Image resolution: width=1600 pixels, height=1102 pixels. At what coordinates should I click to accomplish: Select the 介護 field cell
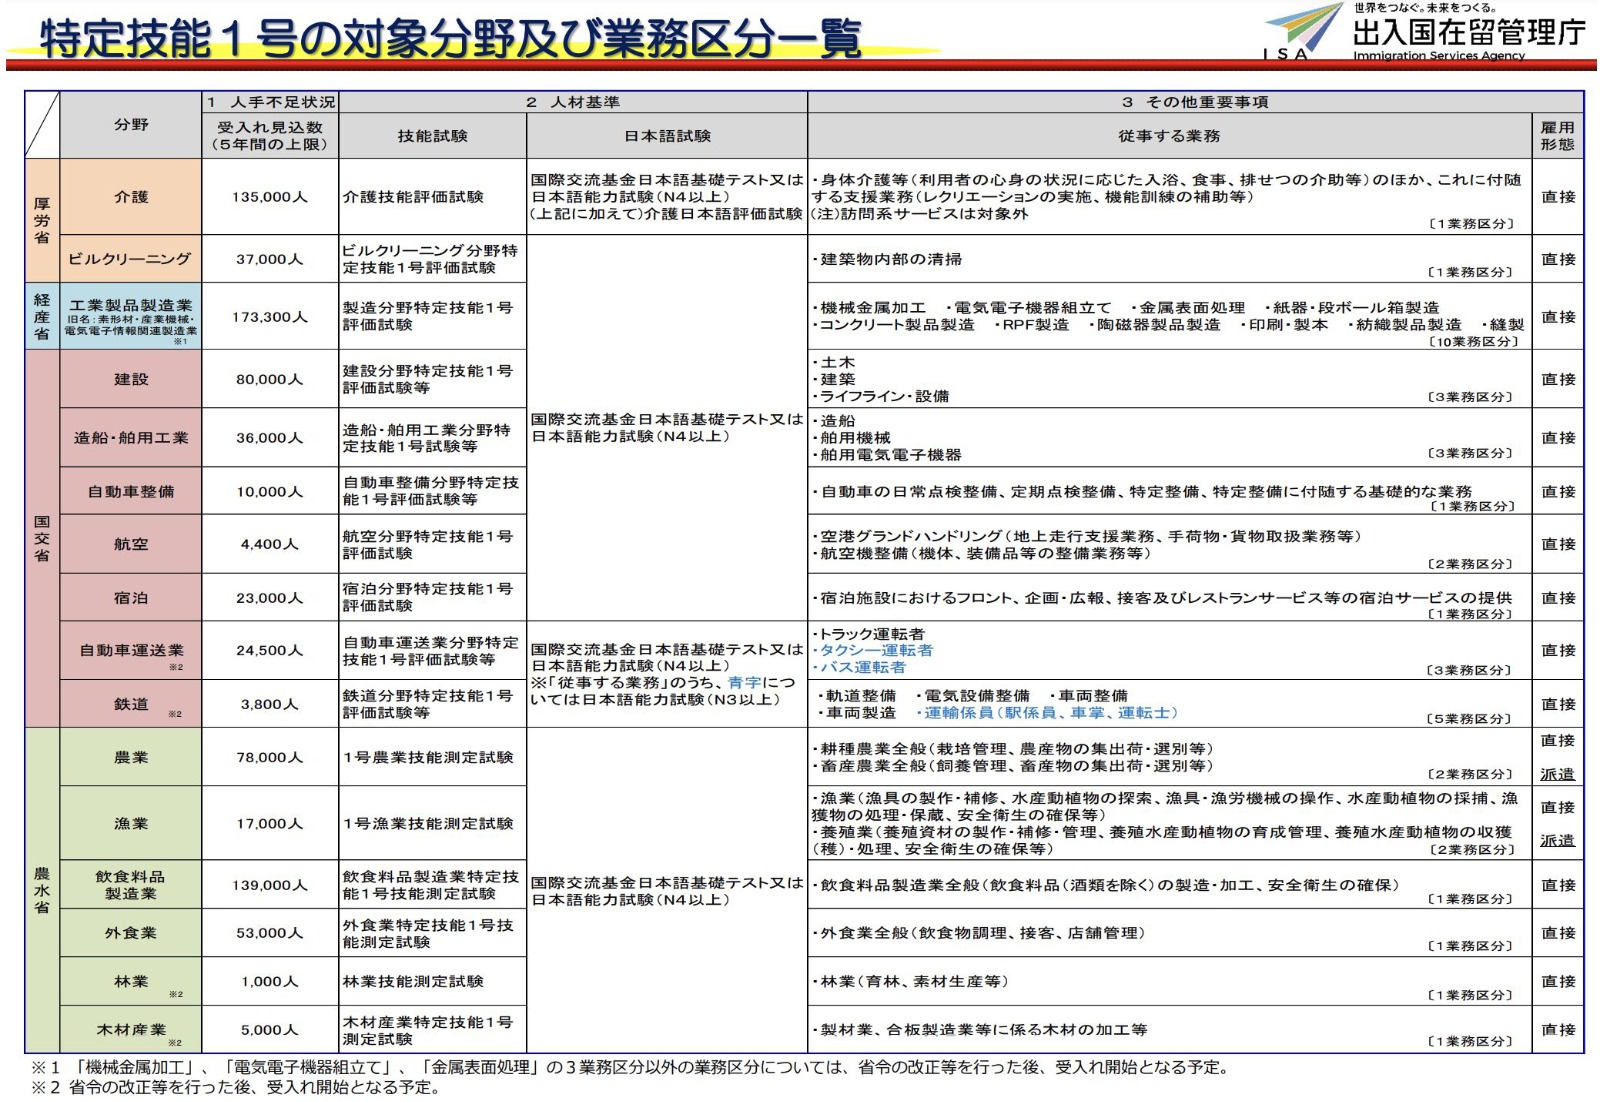coord(131,197)
